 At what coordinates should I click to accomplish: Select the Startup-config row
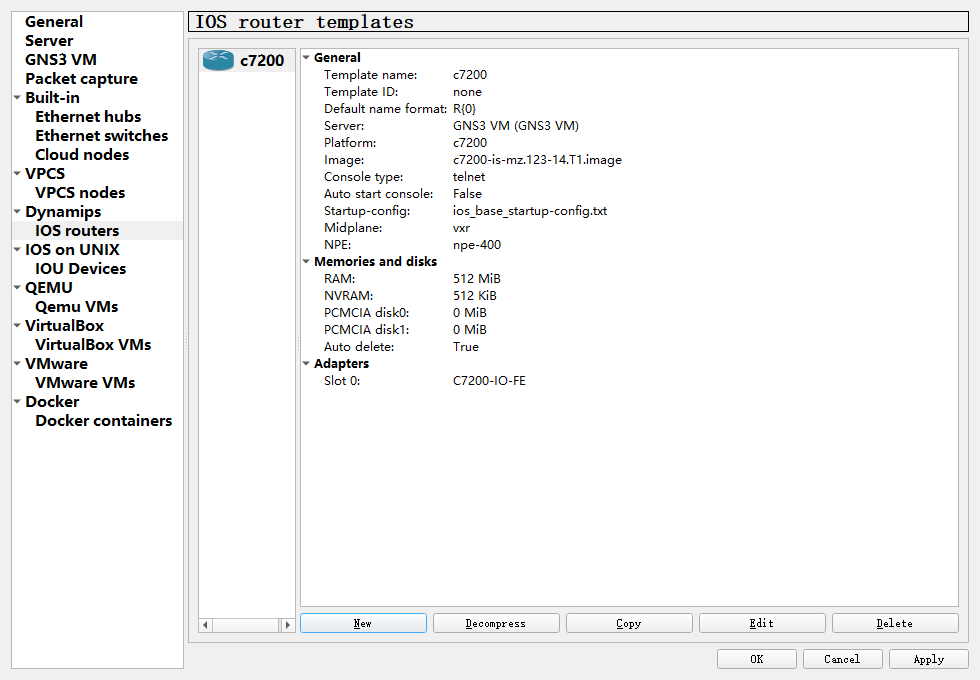click(629, 211)
